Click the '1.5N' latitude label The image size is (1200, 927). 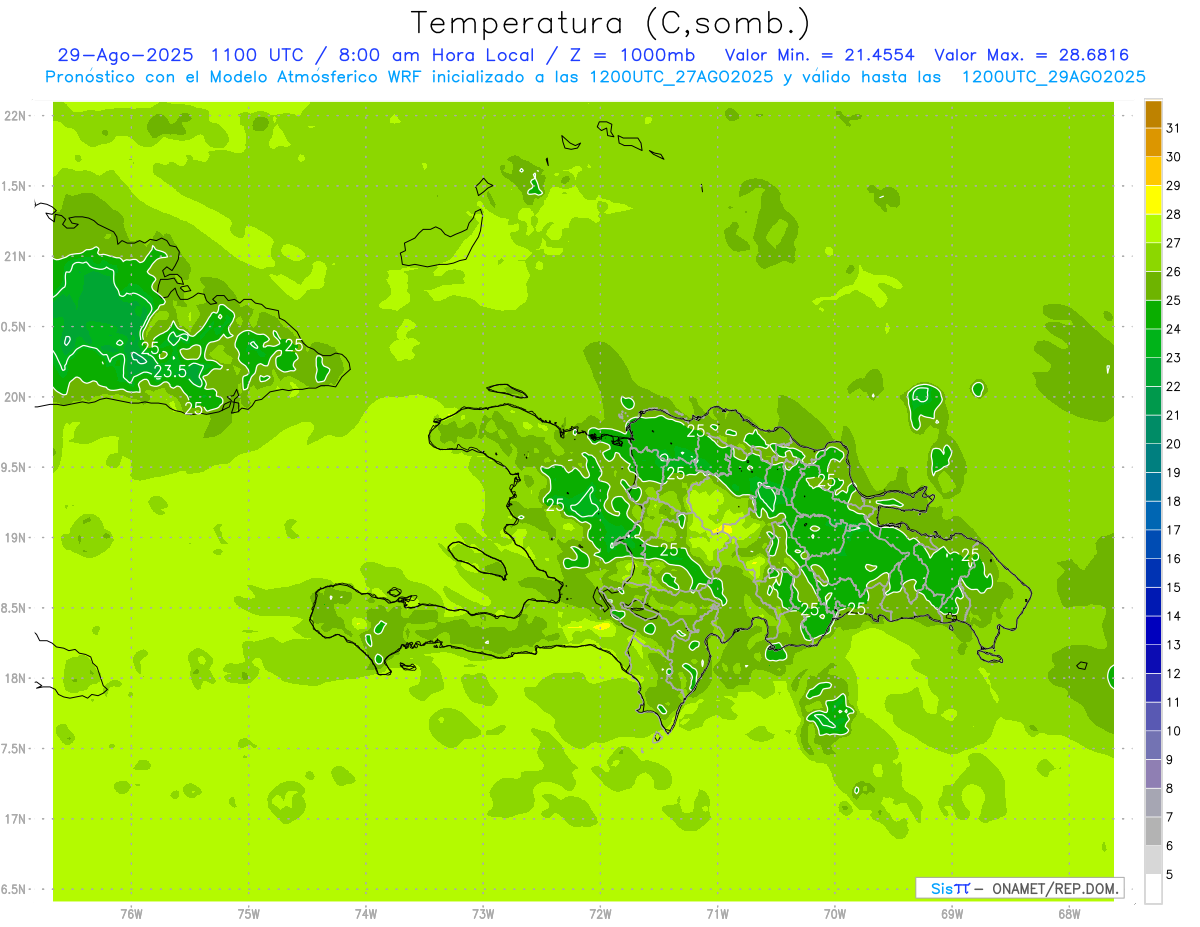(15, 186)
